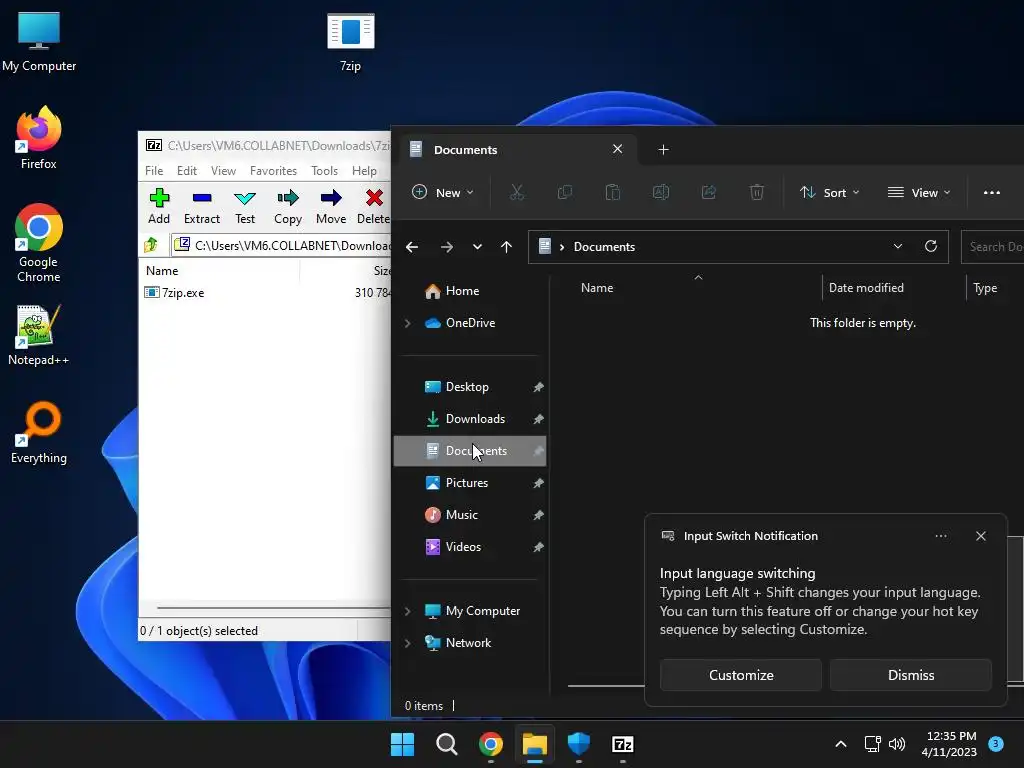Click the Search Documents box
Screen dimensions: 1024x768
click(x=993, y=247)
